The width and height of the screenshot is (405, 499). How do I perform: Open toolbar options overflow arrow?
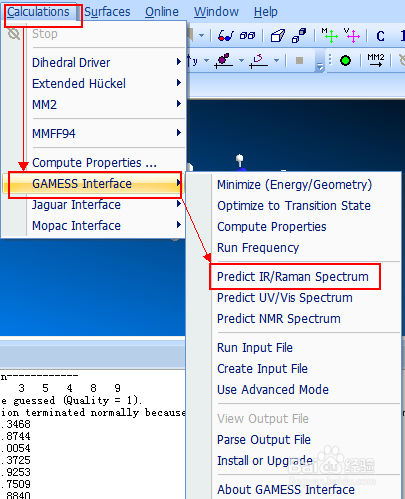[x=320, y=67]
